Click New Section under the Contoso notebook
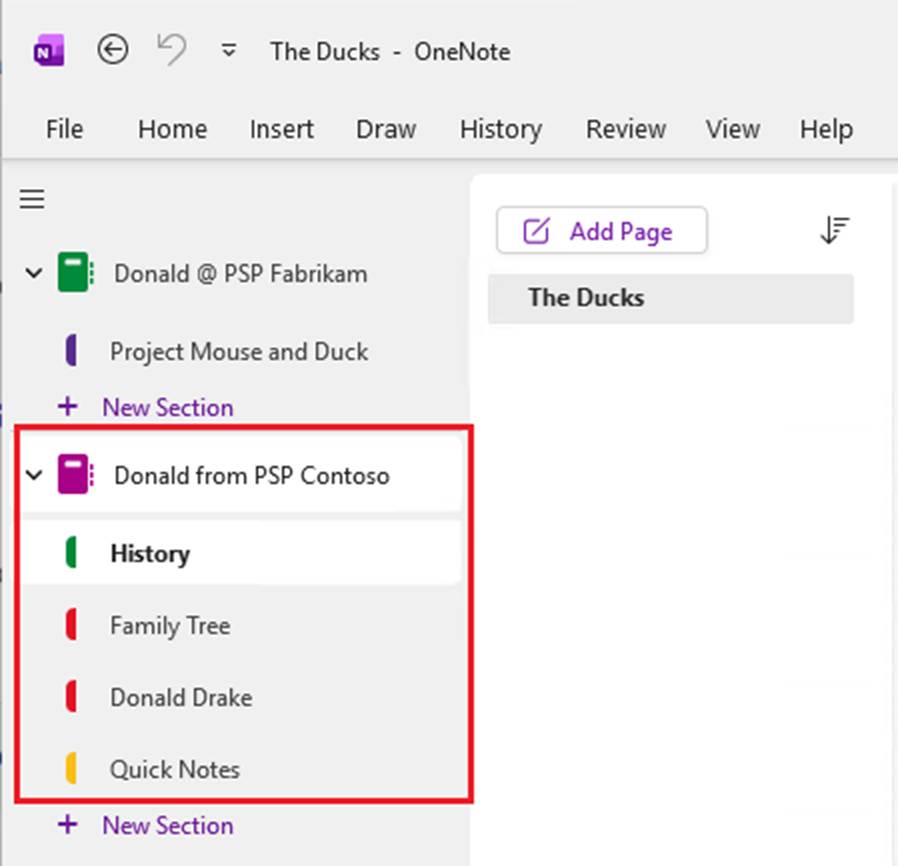This screenshot has width=898, height=866. pyautogui.click(x=167, y=825)
